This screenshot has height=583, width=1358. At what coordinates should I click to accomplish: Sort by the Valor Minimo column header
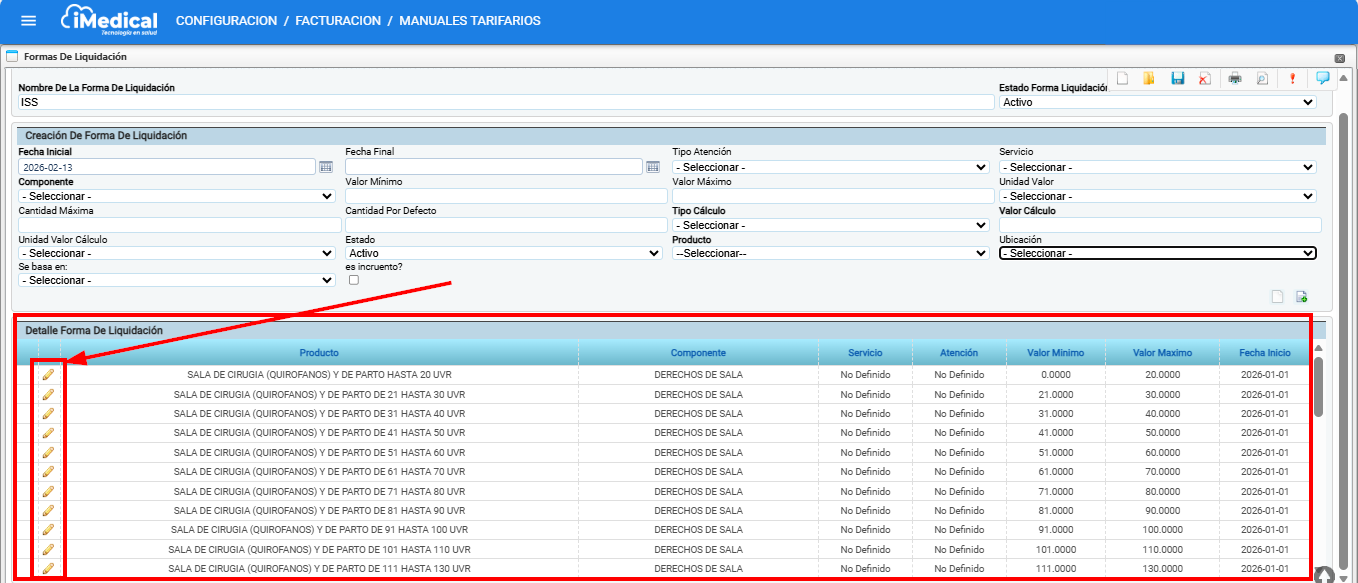pos(1055,353)
